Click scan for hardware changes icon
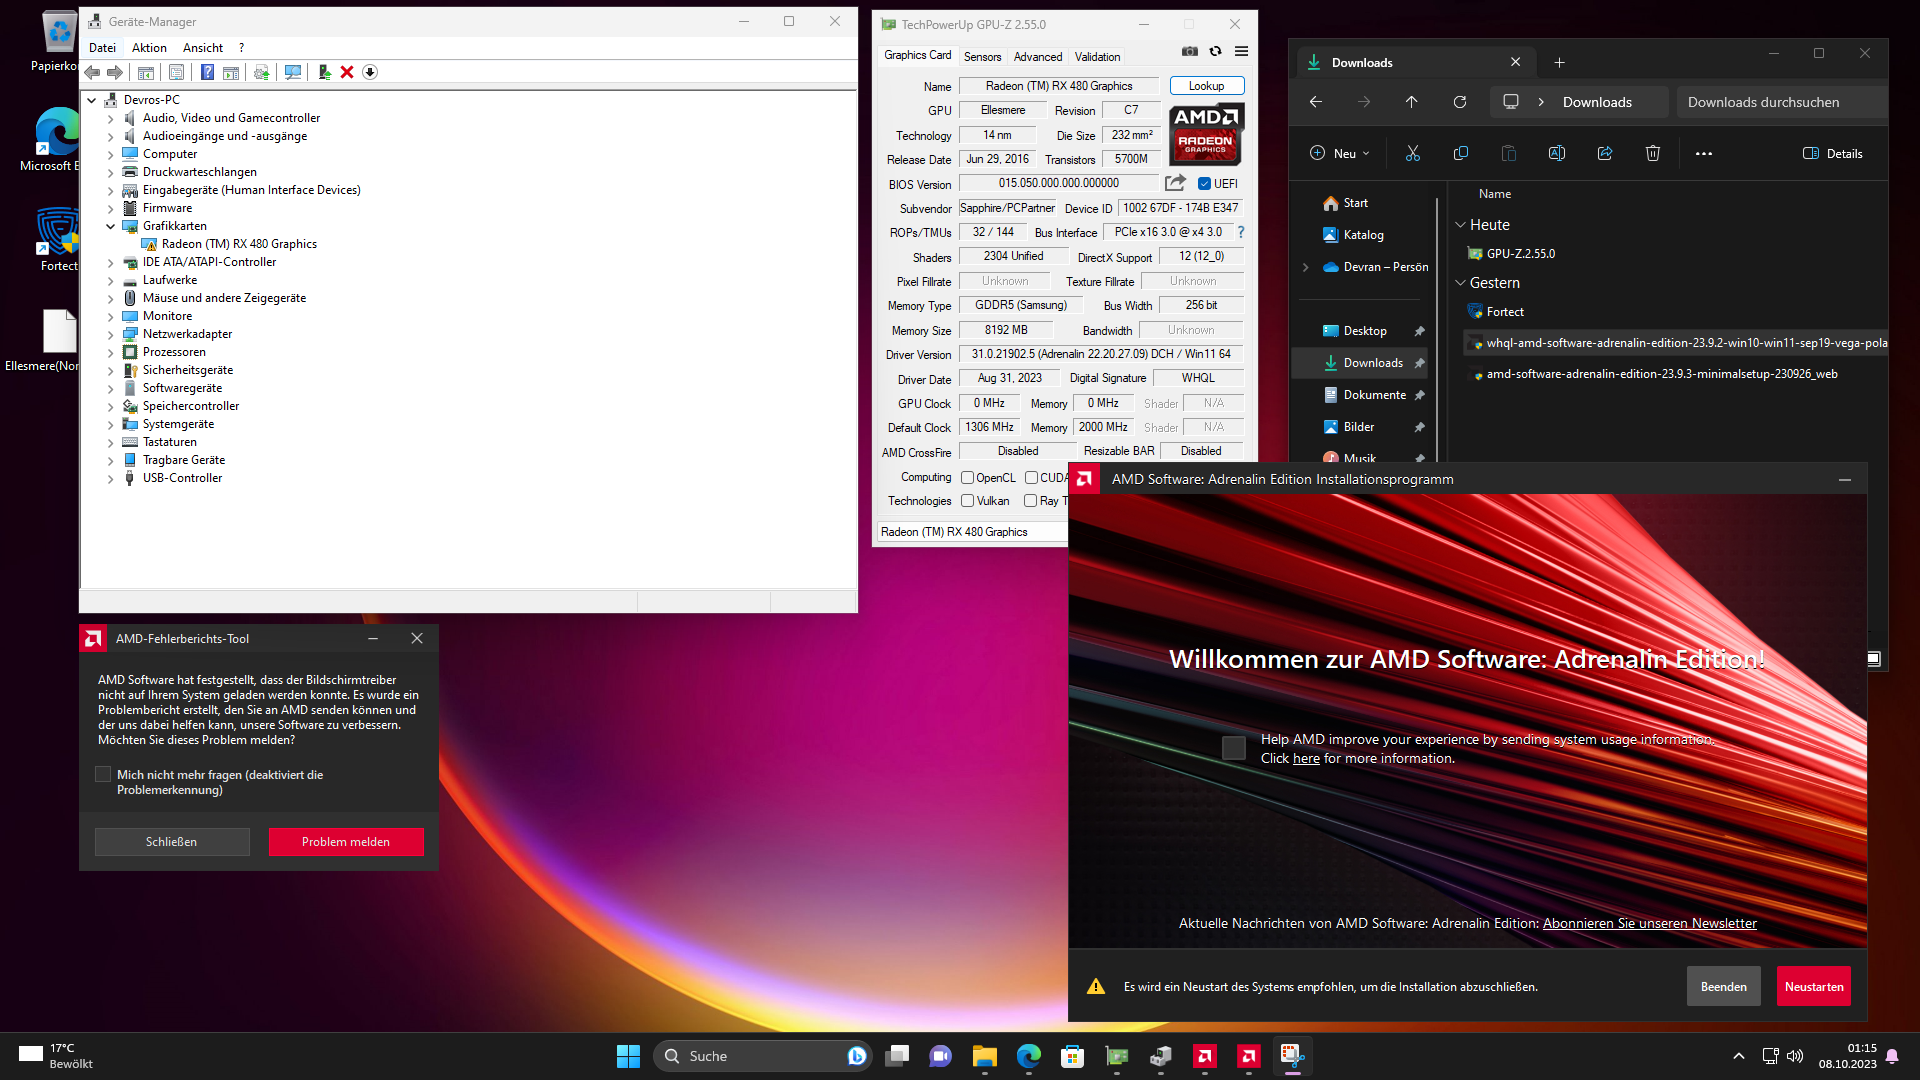Viewport: 1920px width, 1080px height. (x=293, y=72)
